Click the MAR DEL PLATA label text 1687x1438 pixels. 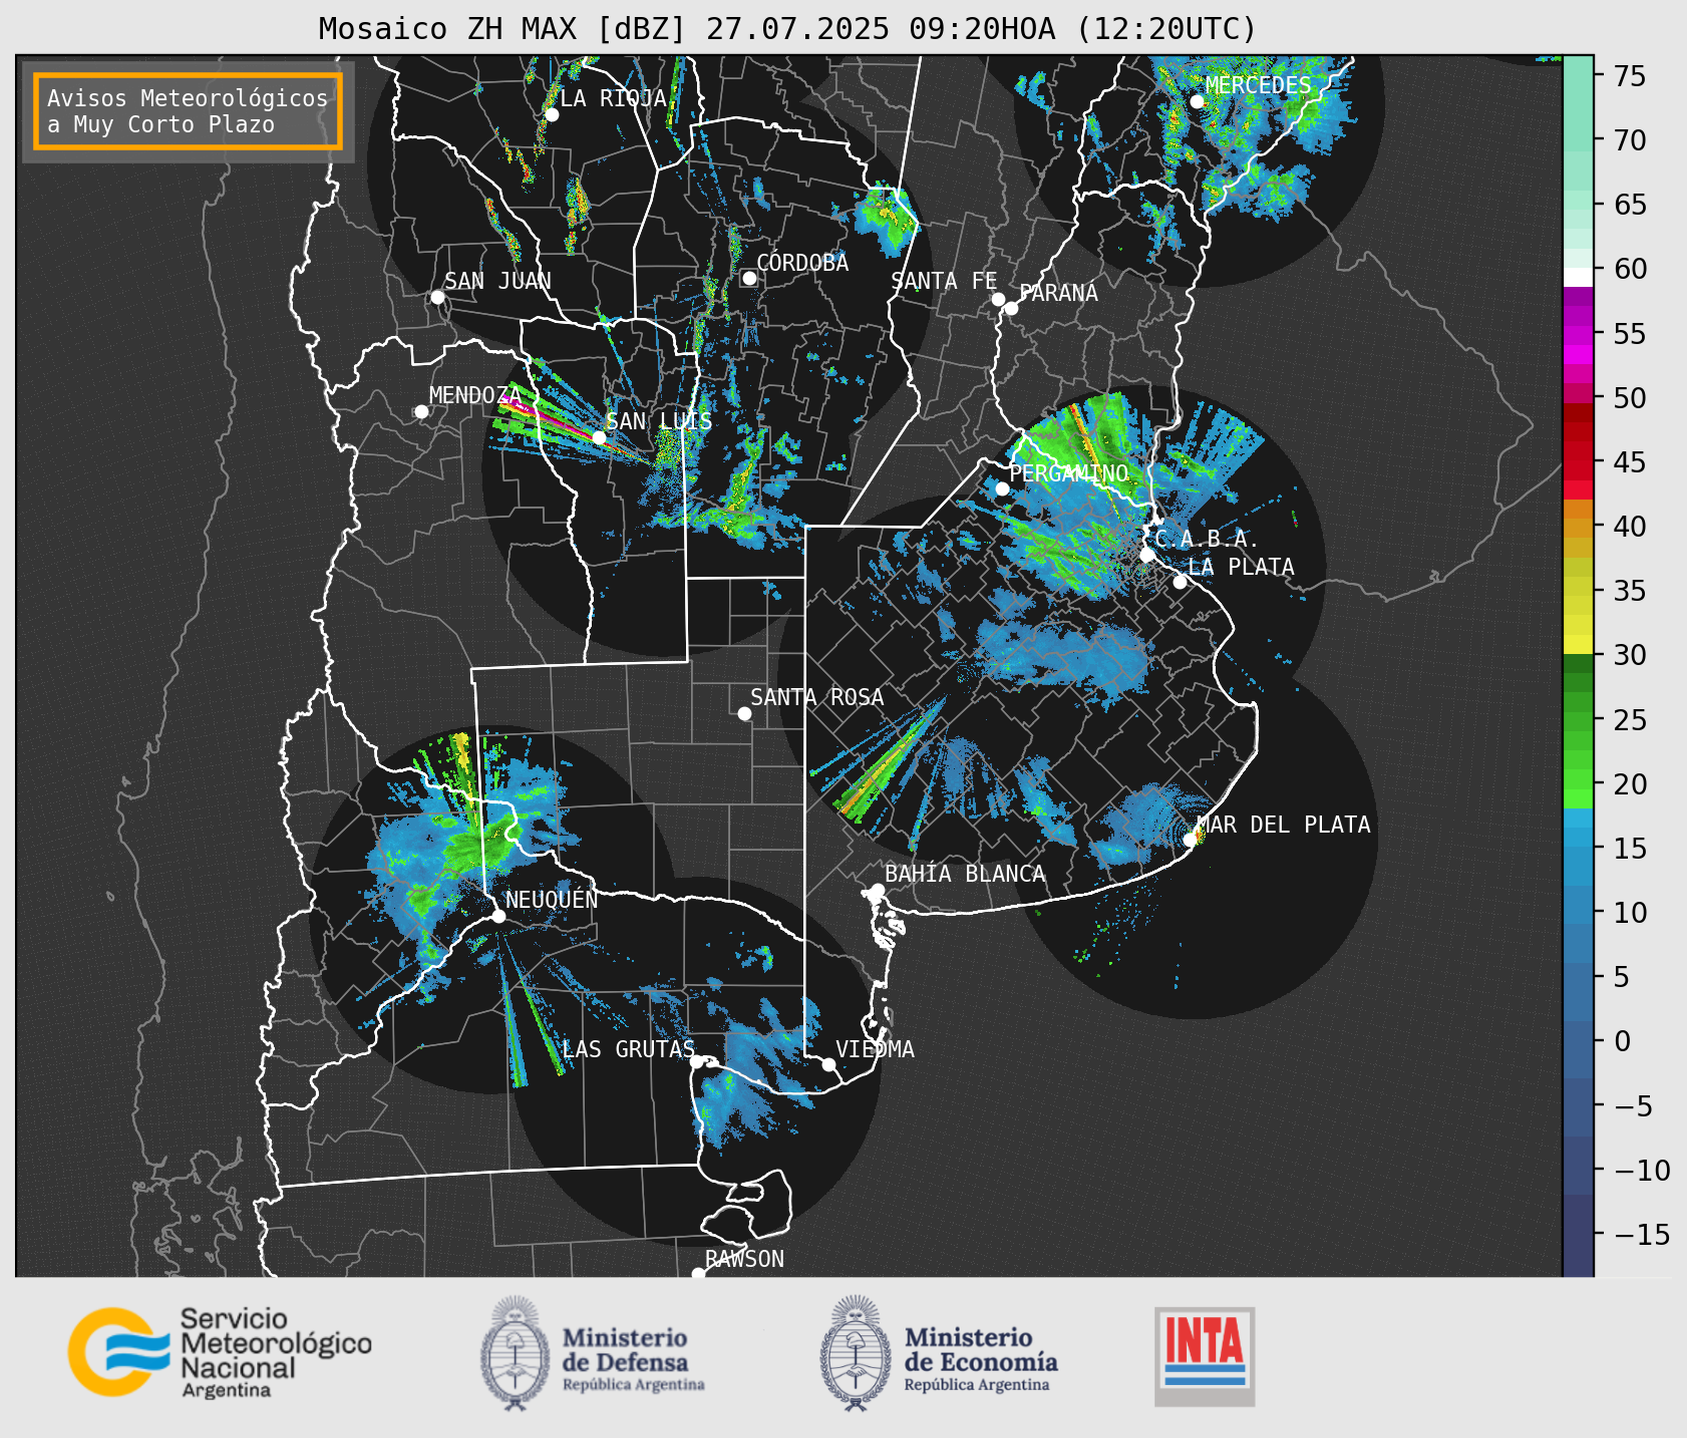[x=1283, y=825]
